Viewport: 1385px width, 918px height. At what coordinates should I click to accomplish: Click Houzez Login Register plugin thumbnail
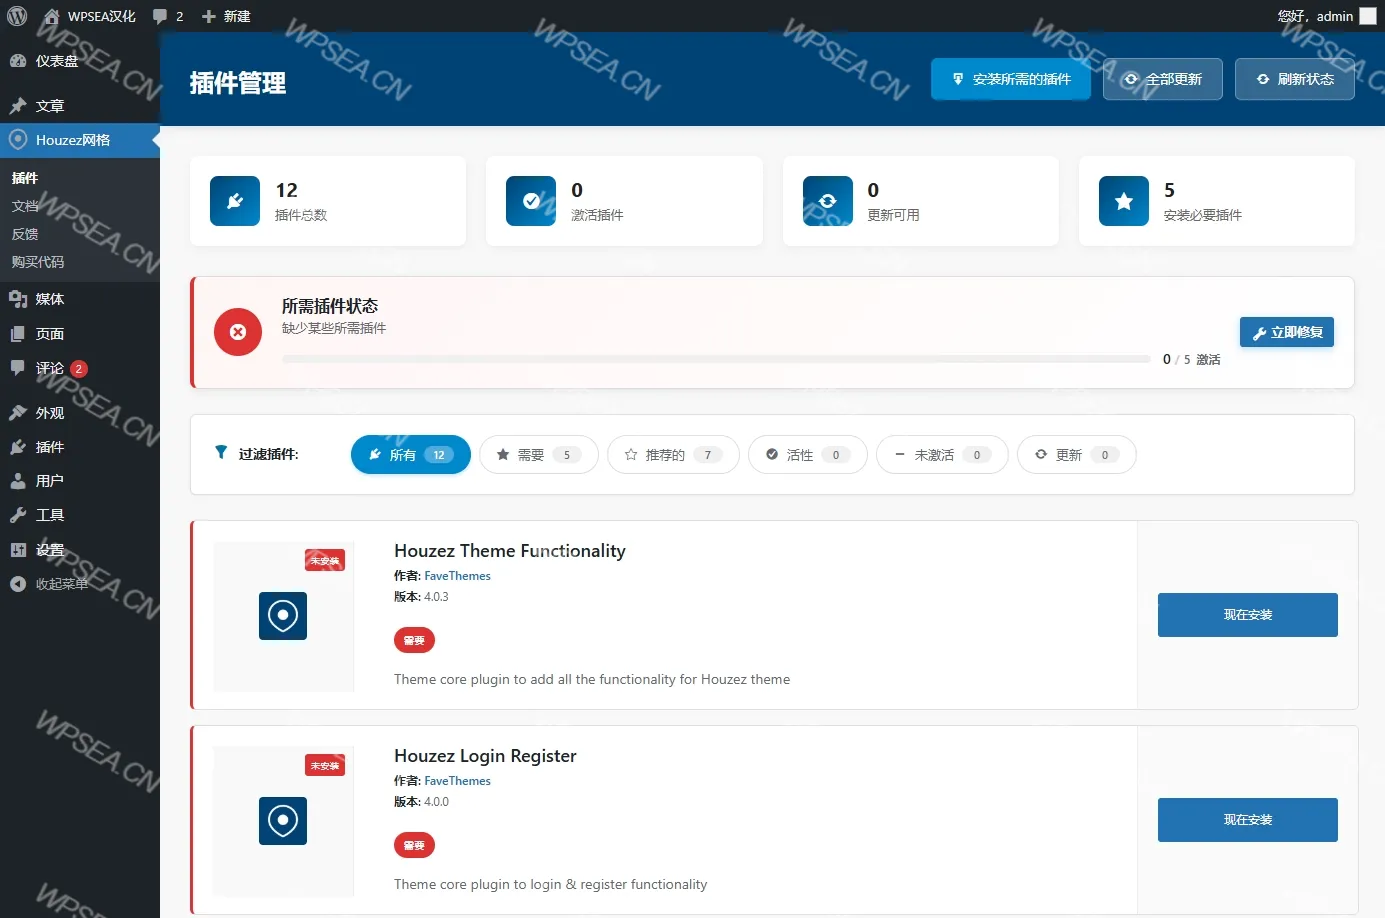[x=283, y=821]
